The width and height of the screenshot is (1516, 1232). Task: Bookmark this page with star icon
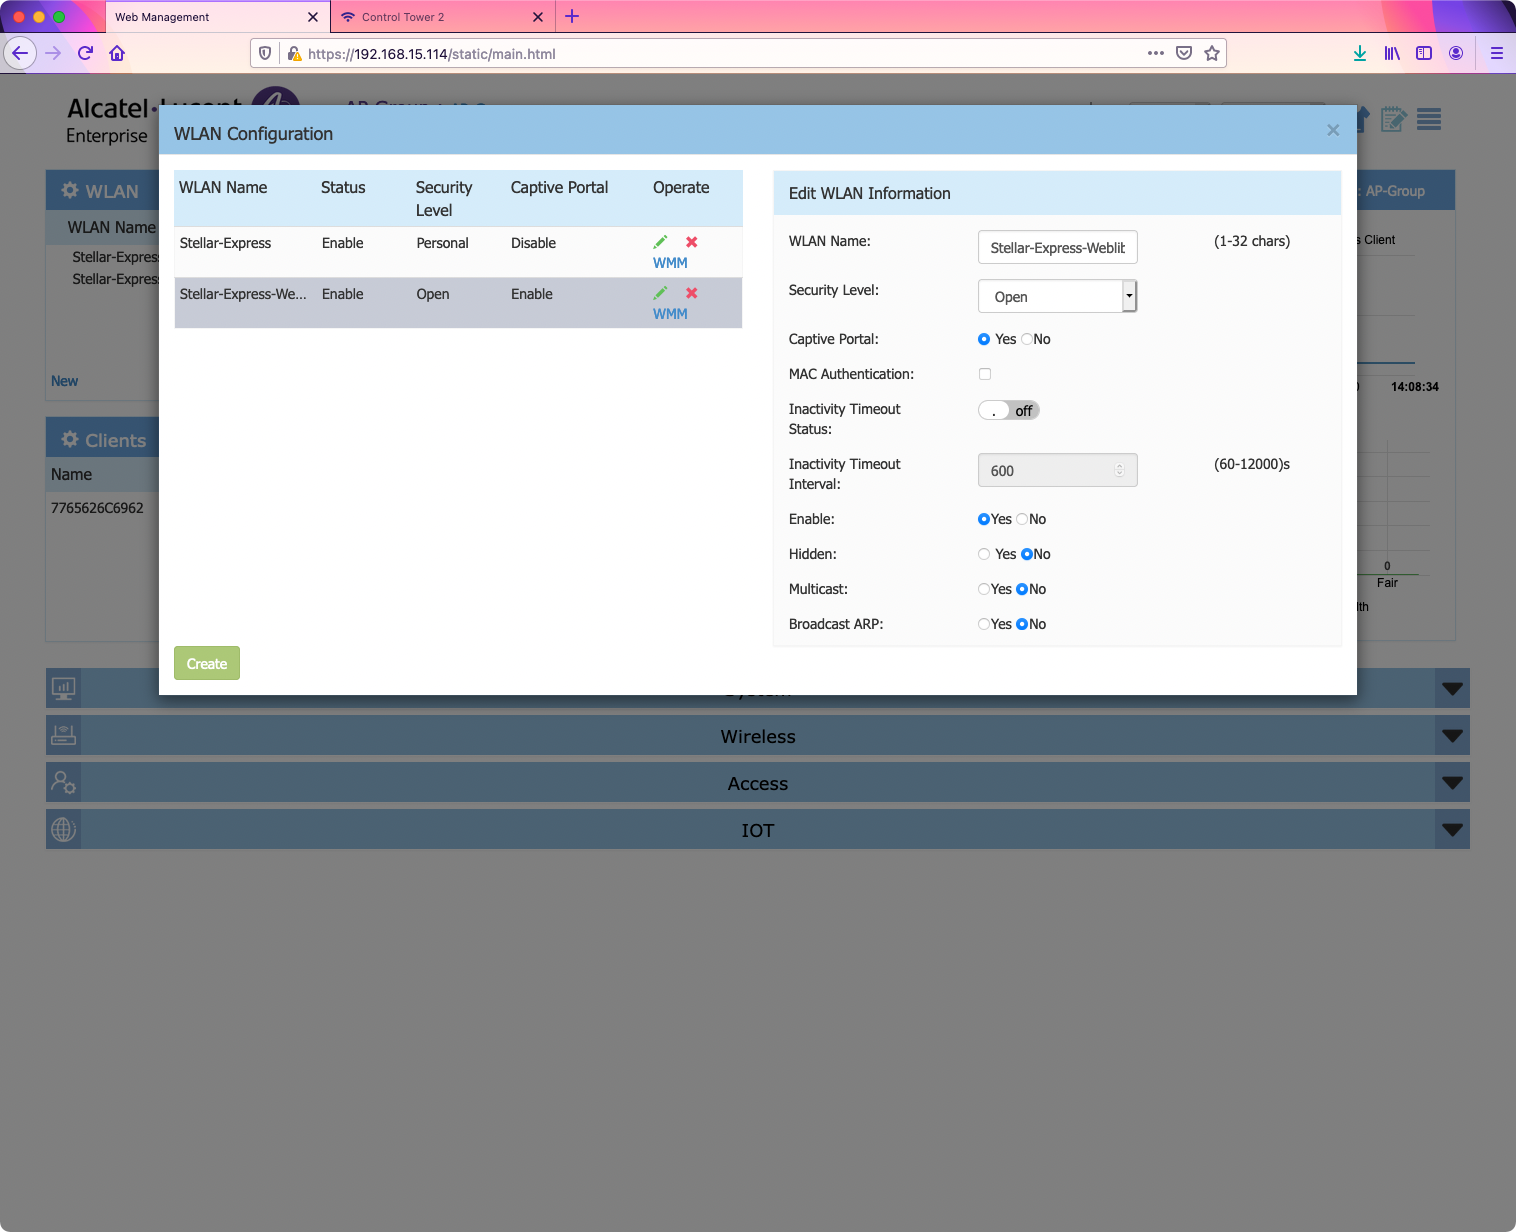(x=1212, y=53)
